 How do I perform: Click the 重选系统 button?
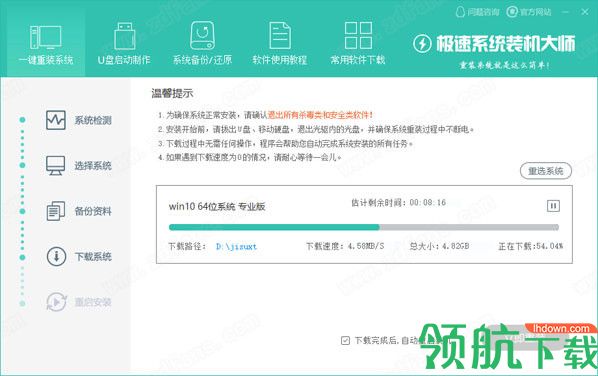click(546, 171)
